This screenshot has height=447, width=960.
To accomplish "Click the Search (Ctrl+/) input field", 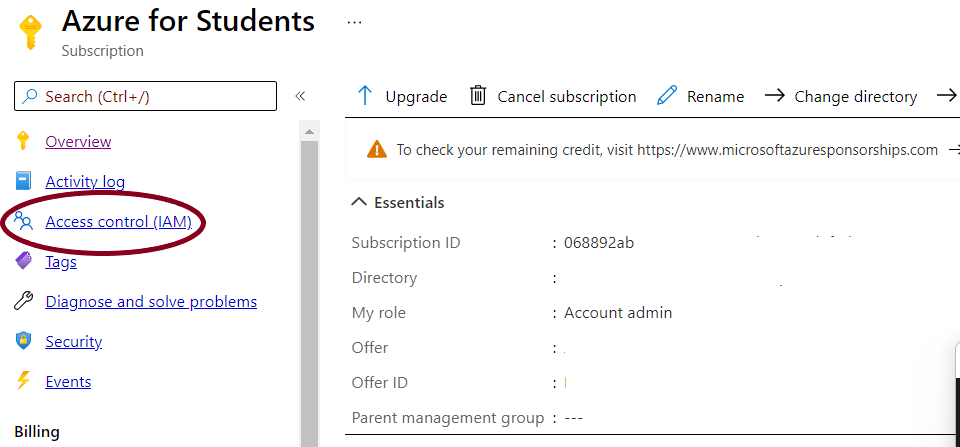I will click(x=150, y=96).
